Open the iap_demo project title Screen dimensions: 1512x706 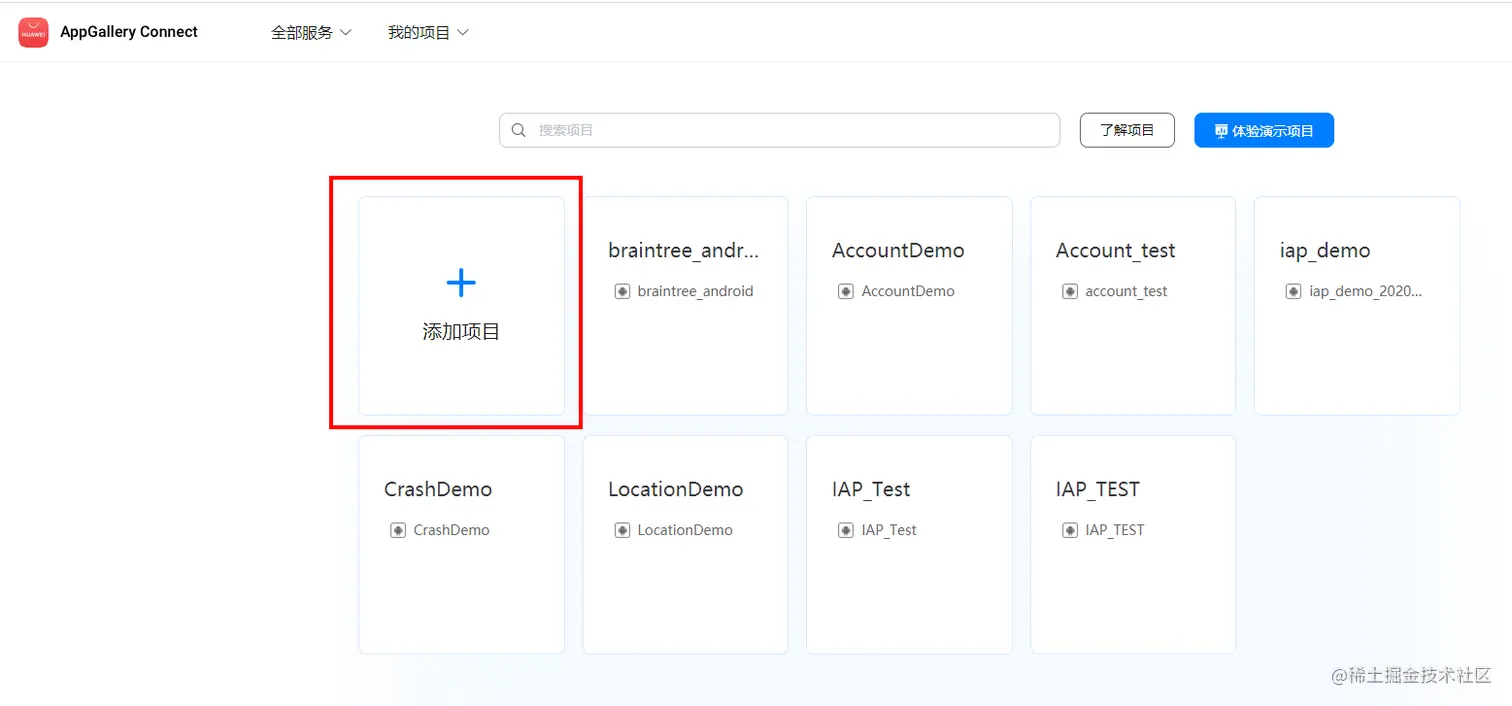1325,250
